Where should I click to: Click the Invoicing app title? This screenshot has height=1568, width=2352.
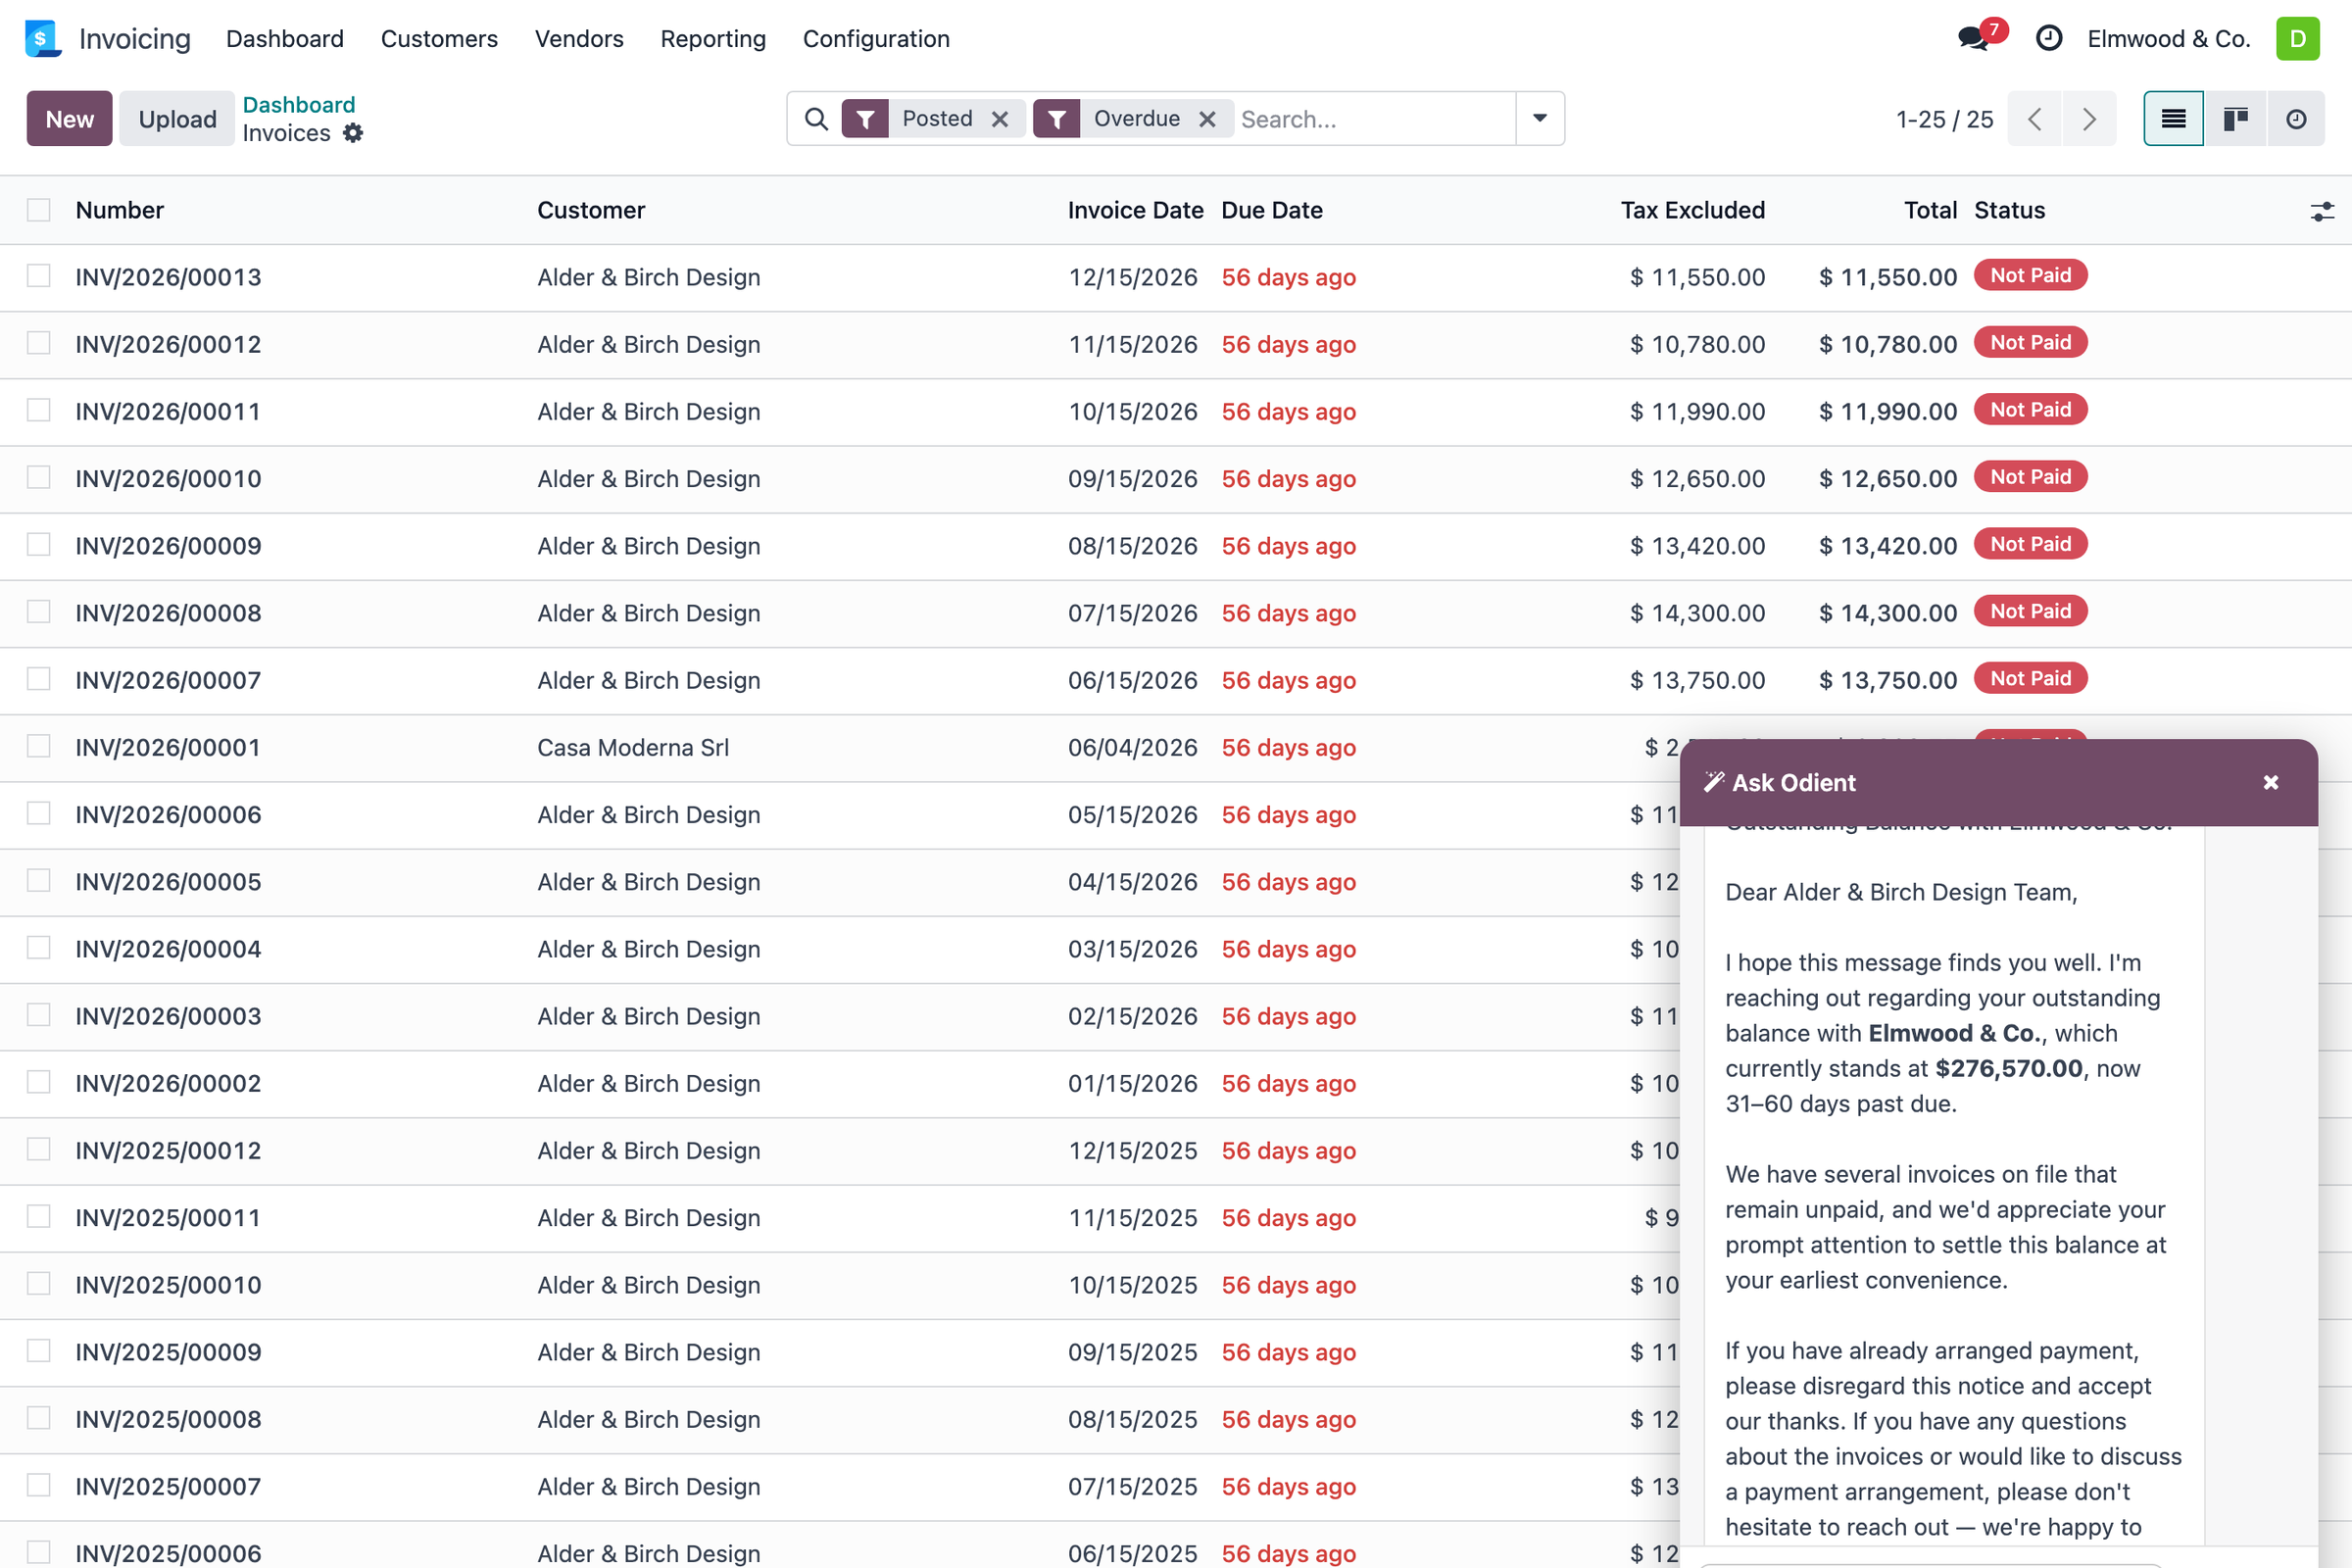coord(134,39)
